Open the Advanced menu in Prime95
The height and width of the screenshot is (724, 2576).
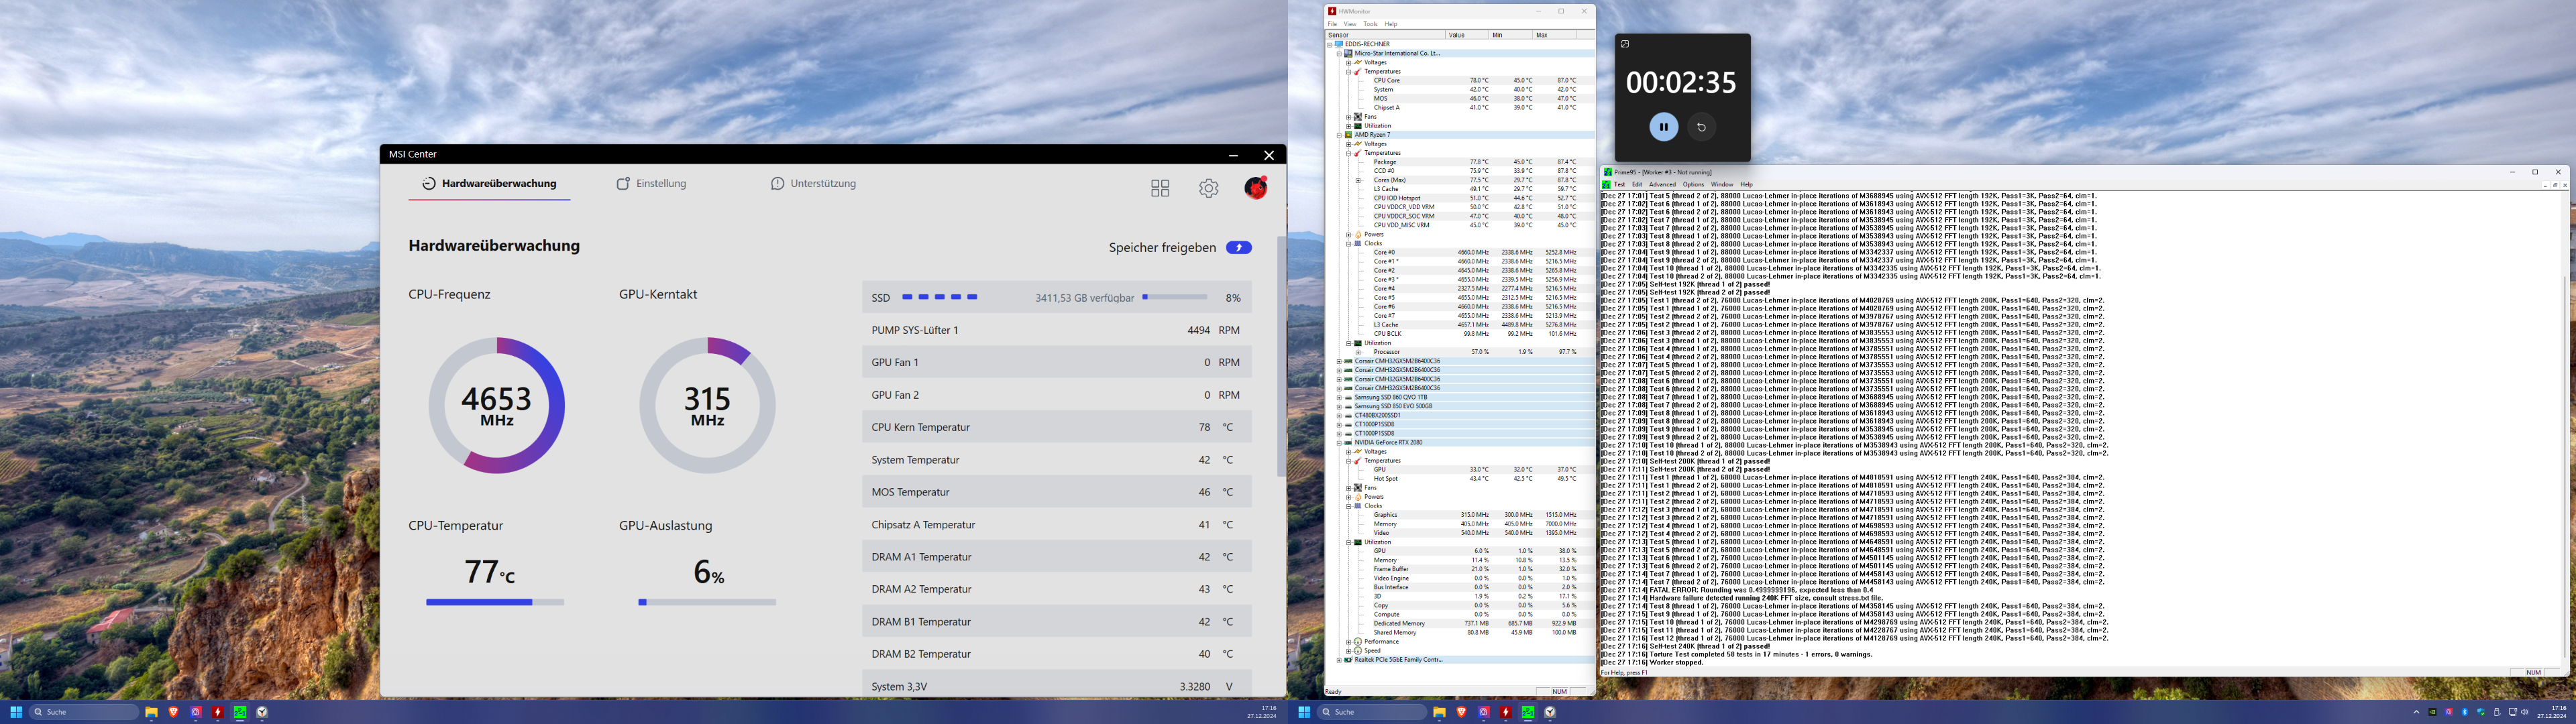tap(1662, 184)
